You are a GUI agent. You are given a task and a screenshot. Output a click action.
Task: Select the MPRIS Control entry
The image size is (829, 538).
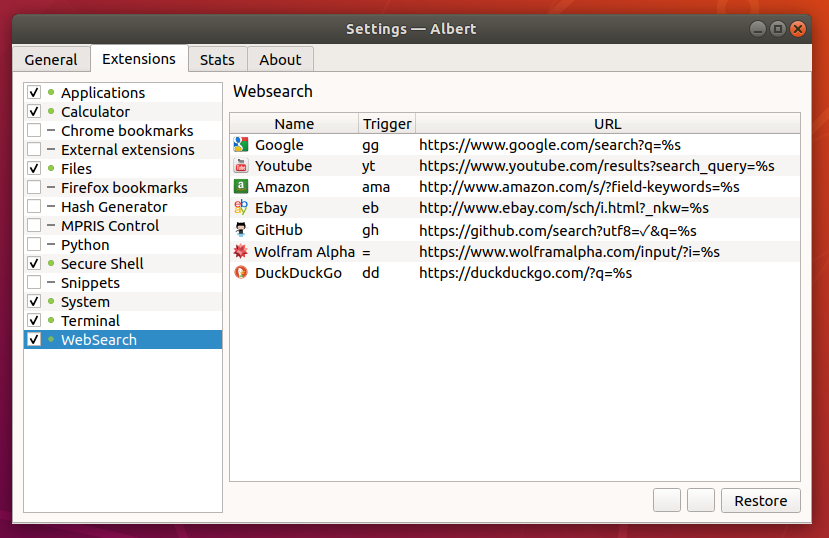click(123, 226)
